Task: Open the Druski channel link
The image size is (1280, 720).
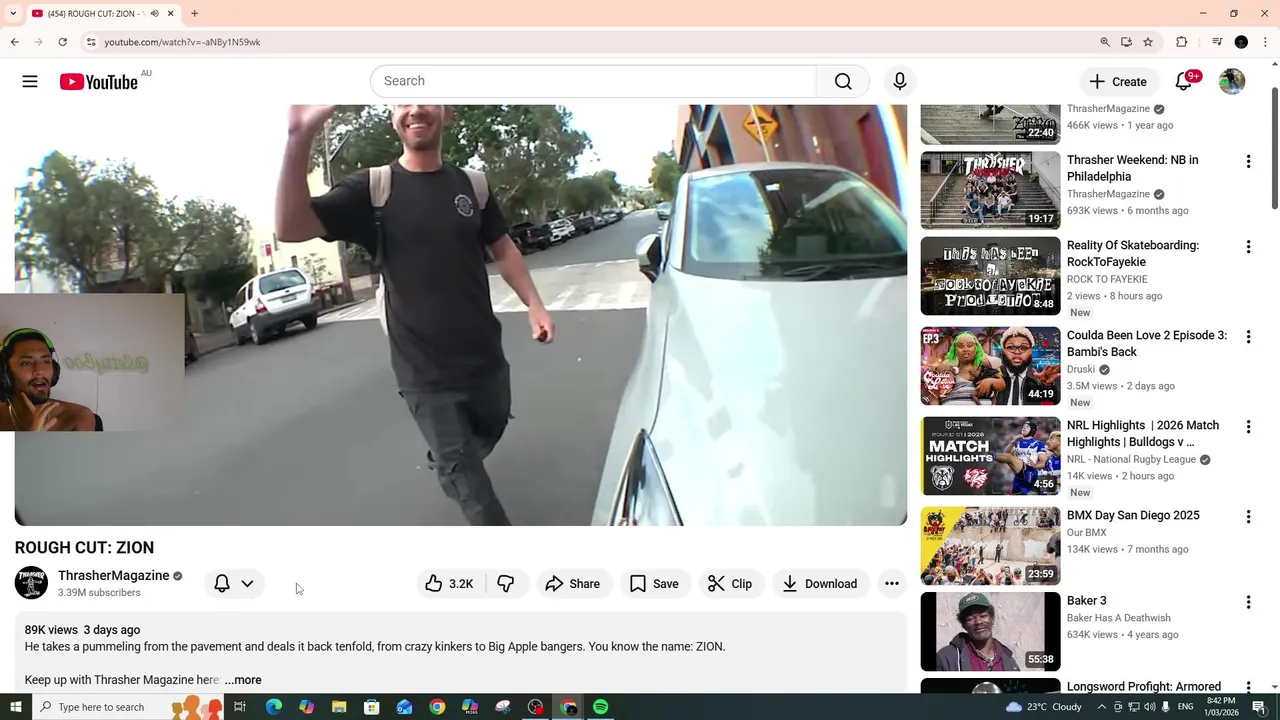Action: tap(1081, 369)
